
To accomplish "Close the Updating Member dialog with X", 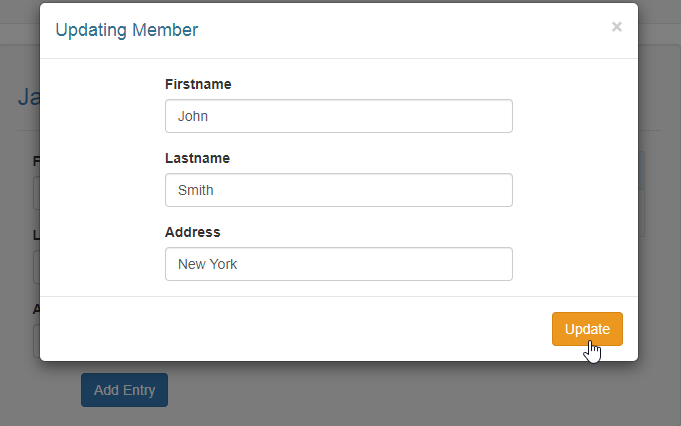I will coord(617,27).
